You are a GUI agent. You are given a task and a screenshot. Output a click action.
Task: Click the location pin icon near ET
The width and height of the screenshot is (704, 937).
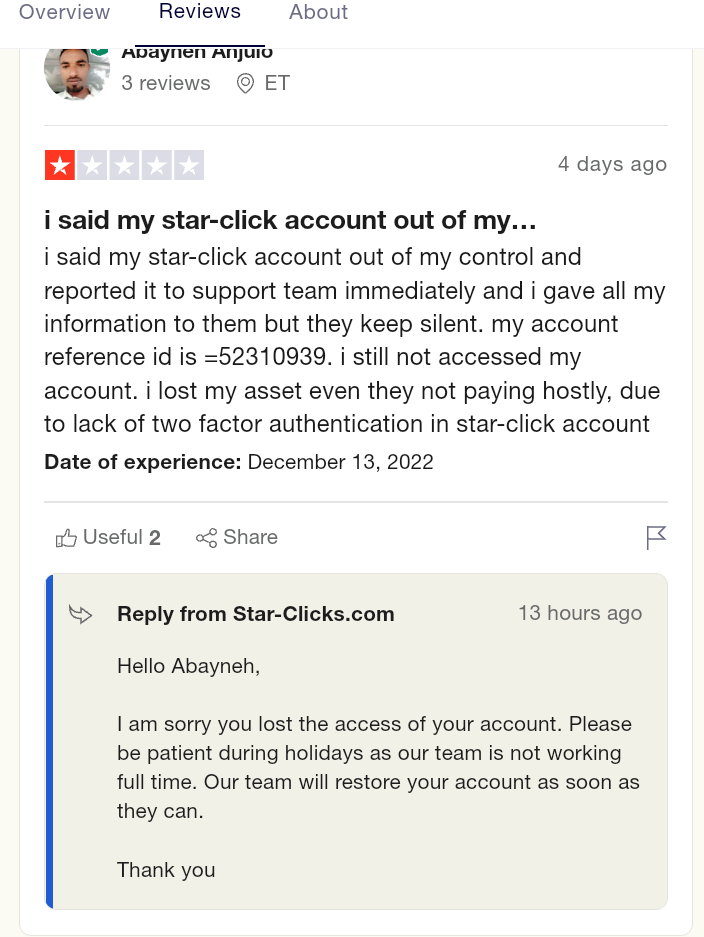pos(245,83)
